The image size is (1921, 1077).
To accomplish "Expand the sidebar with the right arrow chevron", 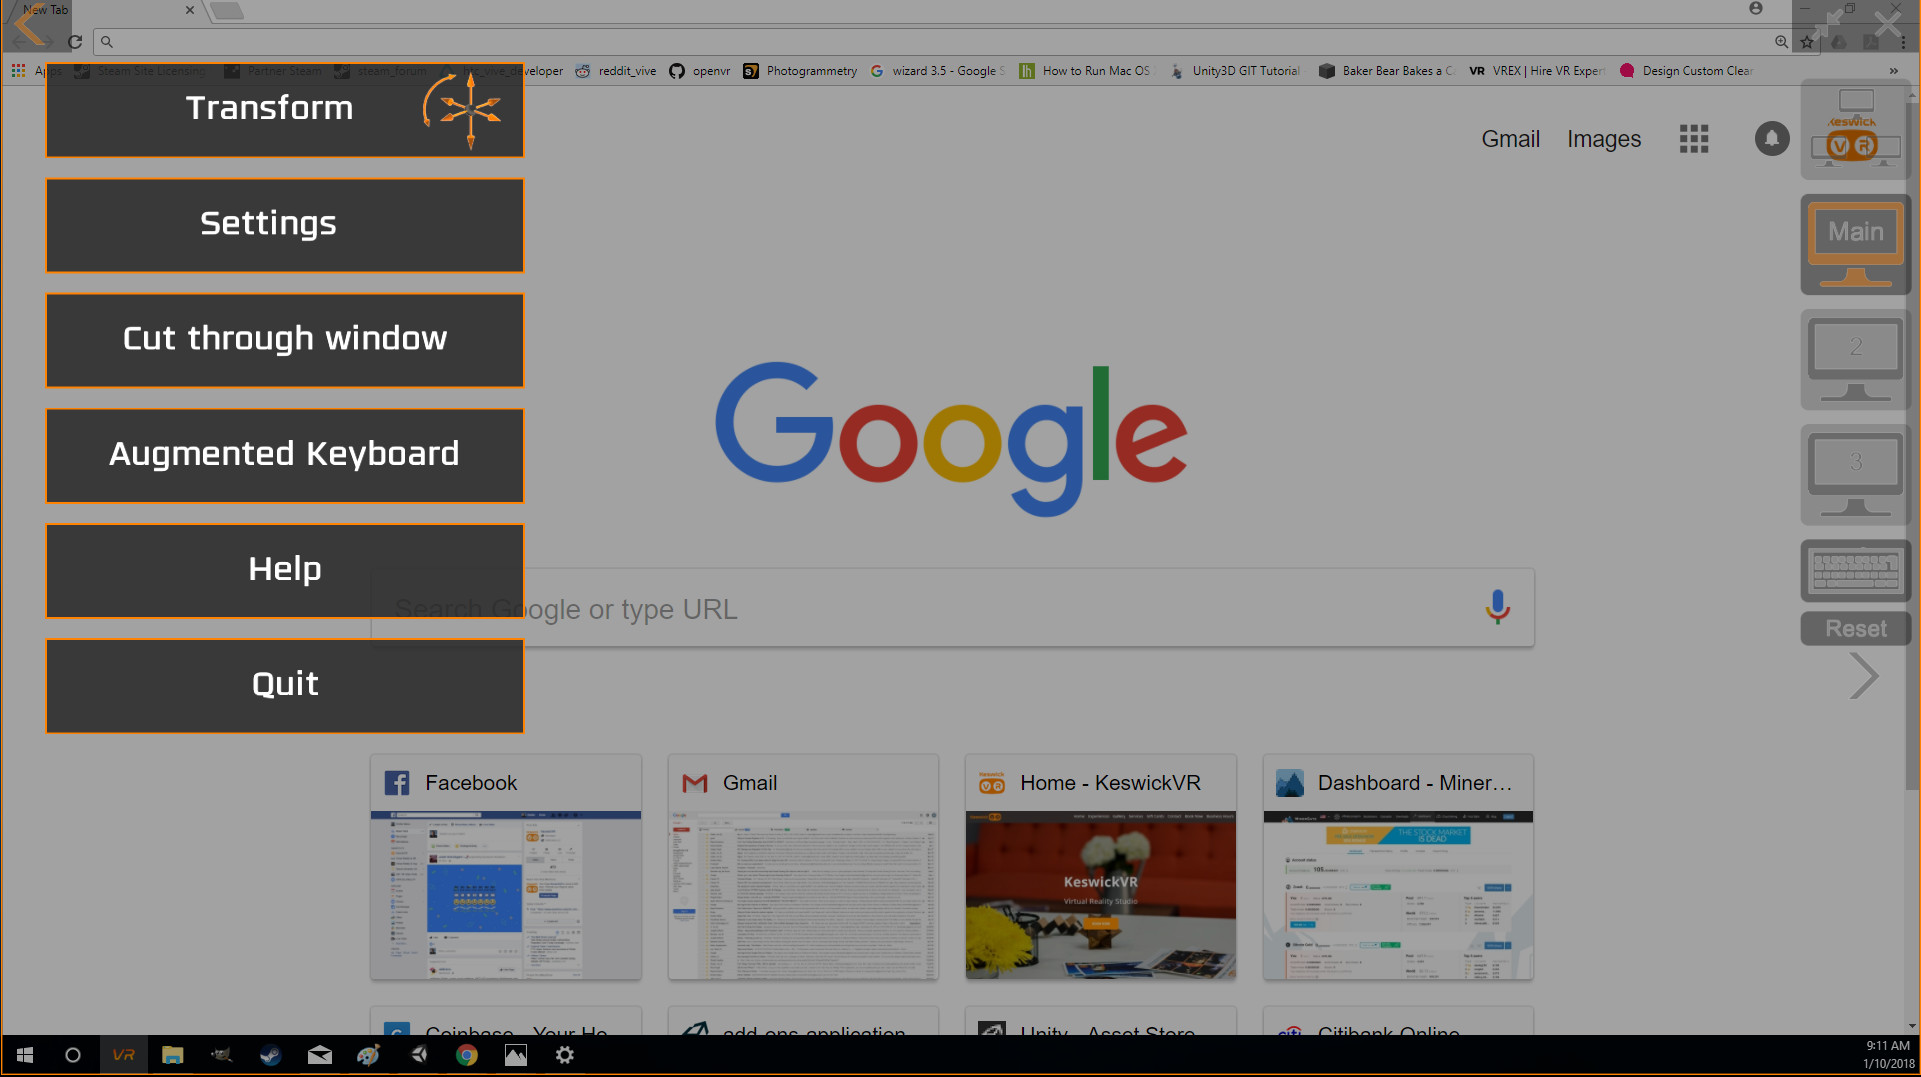I will pos(1862,676).
